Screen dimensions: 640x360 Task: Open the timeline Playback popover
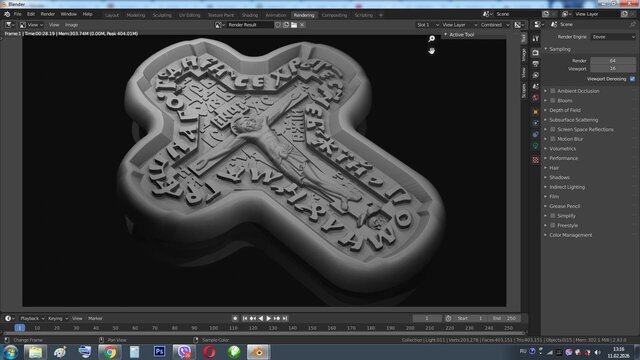32,318
